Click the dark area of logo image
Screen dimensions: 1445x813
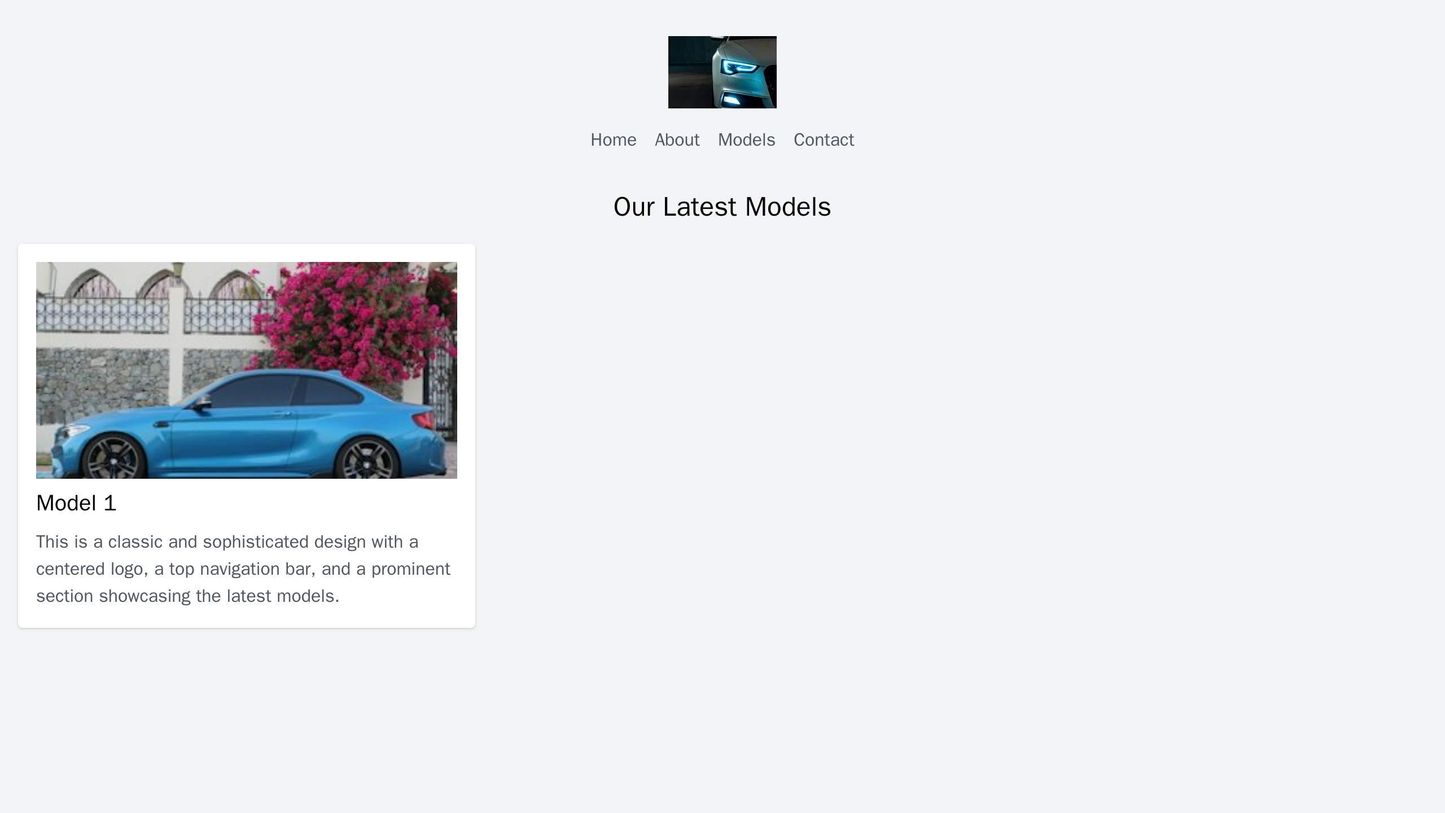tap(690, 72)
